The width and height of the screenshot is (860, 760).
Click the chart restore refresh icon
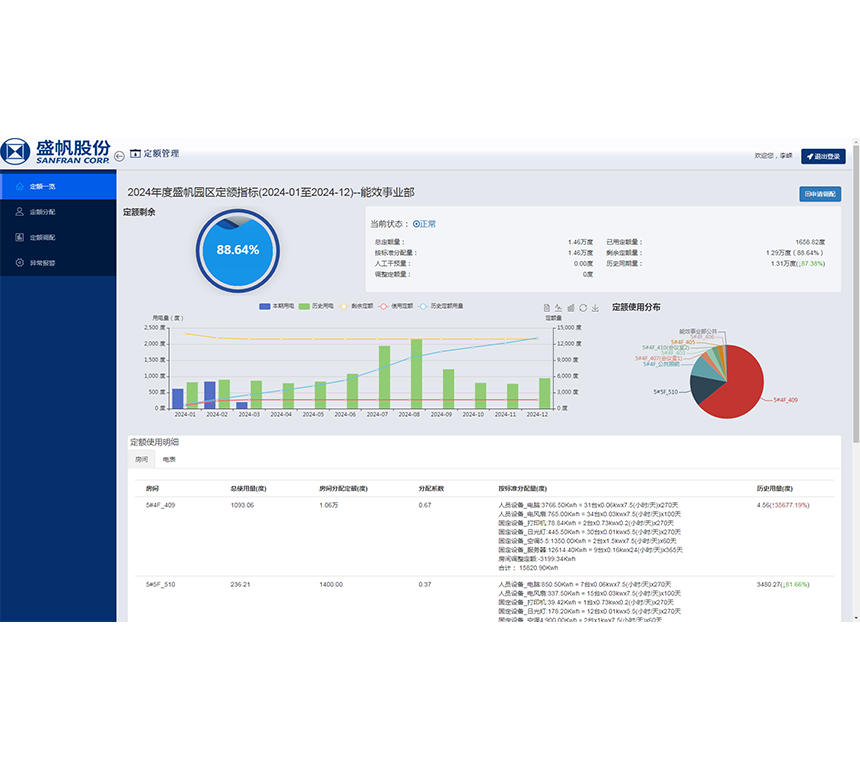583,308
